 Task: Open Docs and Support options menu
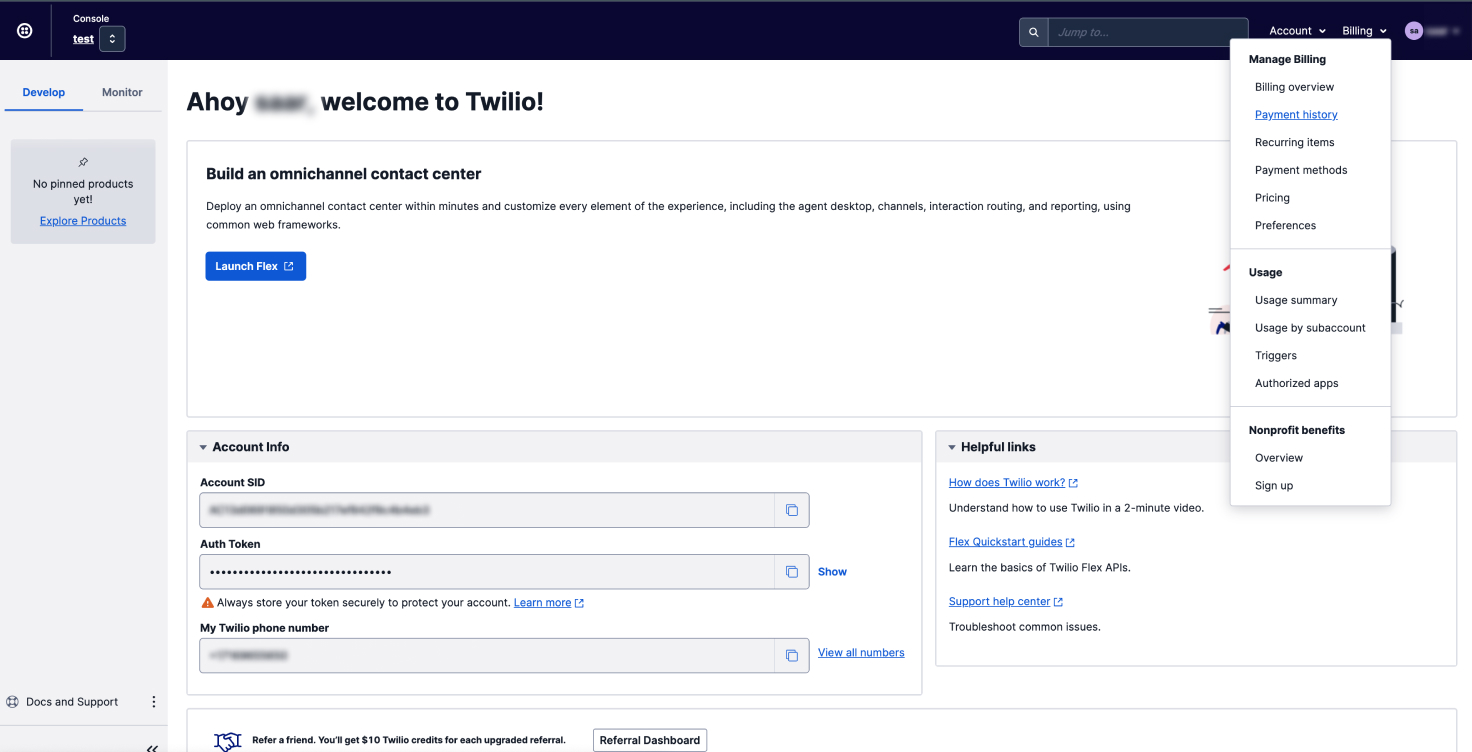click(154, 702)
